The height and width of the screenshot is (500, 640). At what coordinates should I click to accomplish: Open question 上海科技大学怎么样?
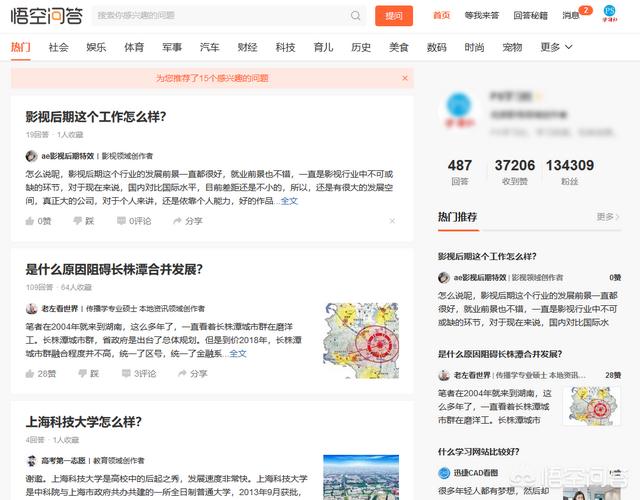84,422
